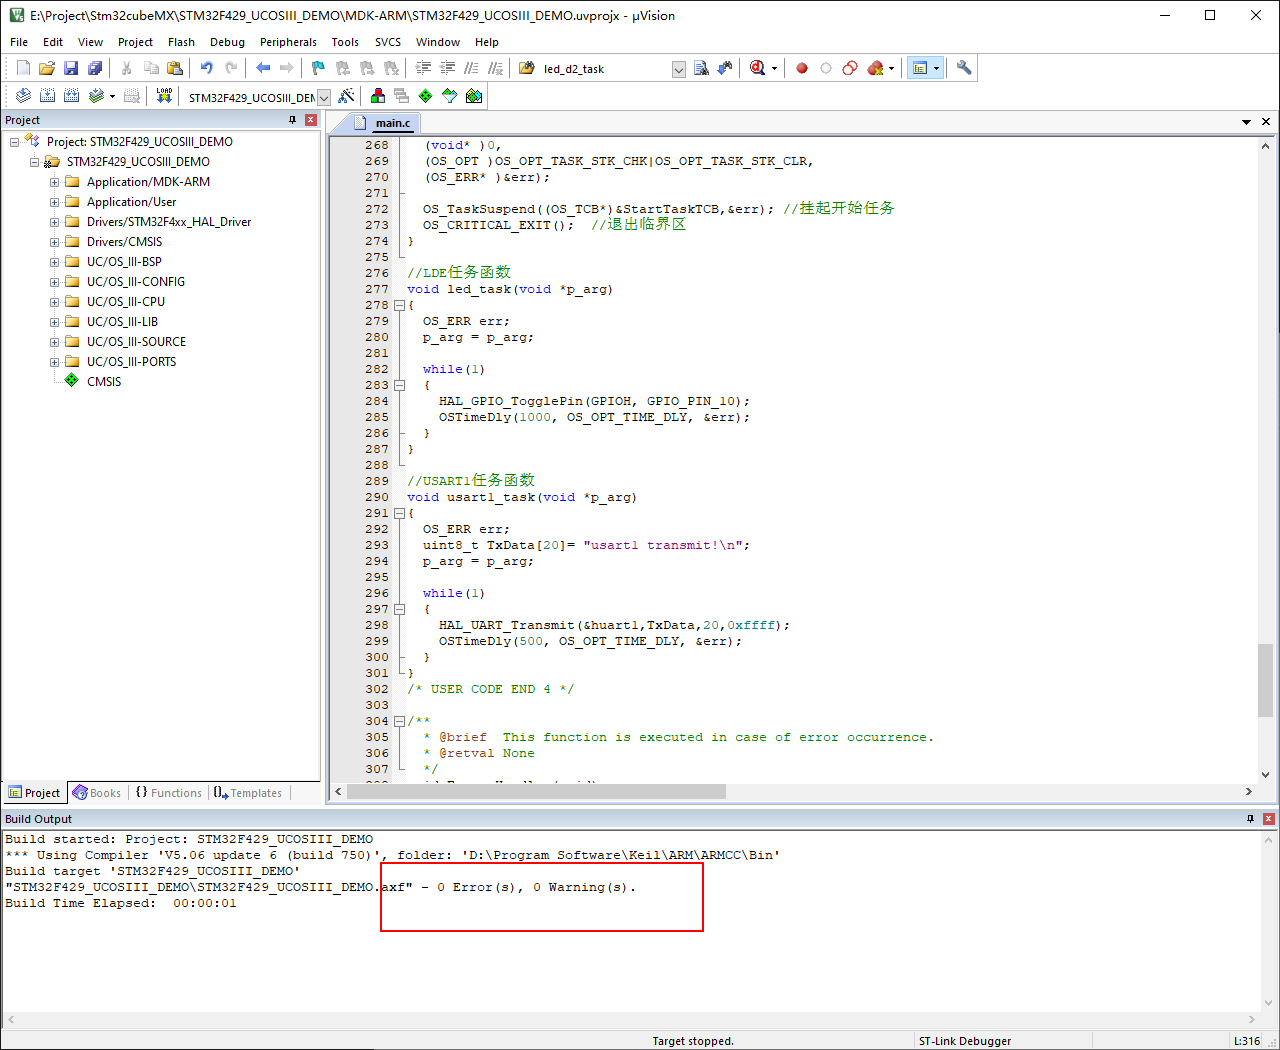Open the Project menu
Viewport: 1280px width, 1050px height.
[135, 42]
